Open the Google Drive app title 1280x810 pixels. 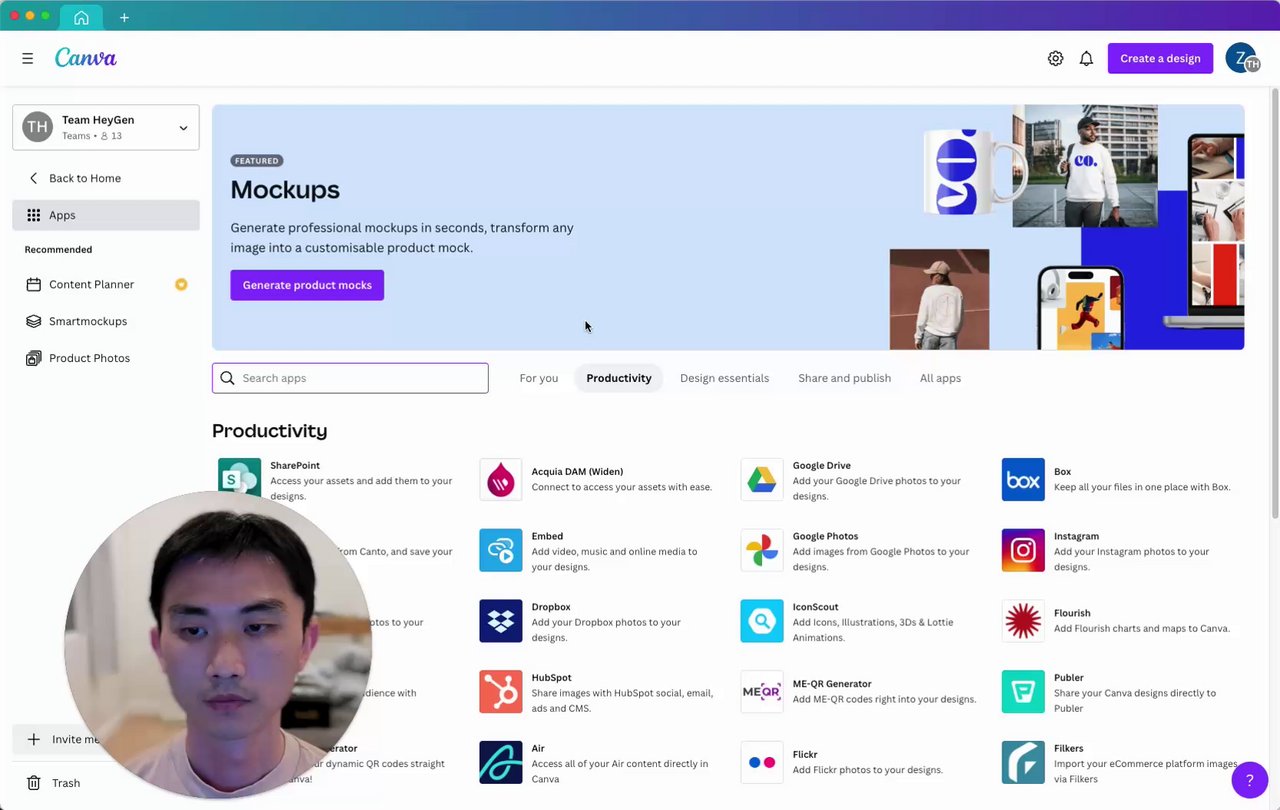[x=822, y=465]
